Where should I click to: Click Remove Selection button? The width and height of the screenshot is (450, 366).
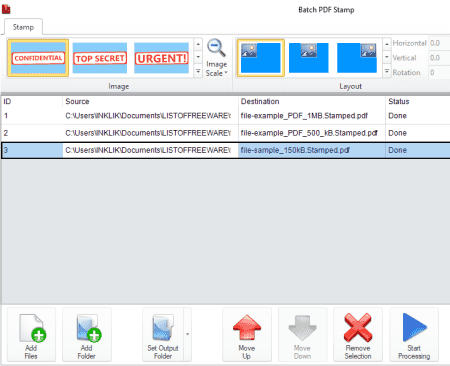click(358, 335)
